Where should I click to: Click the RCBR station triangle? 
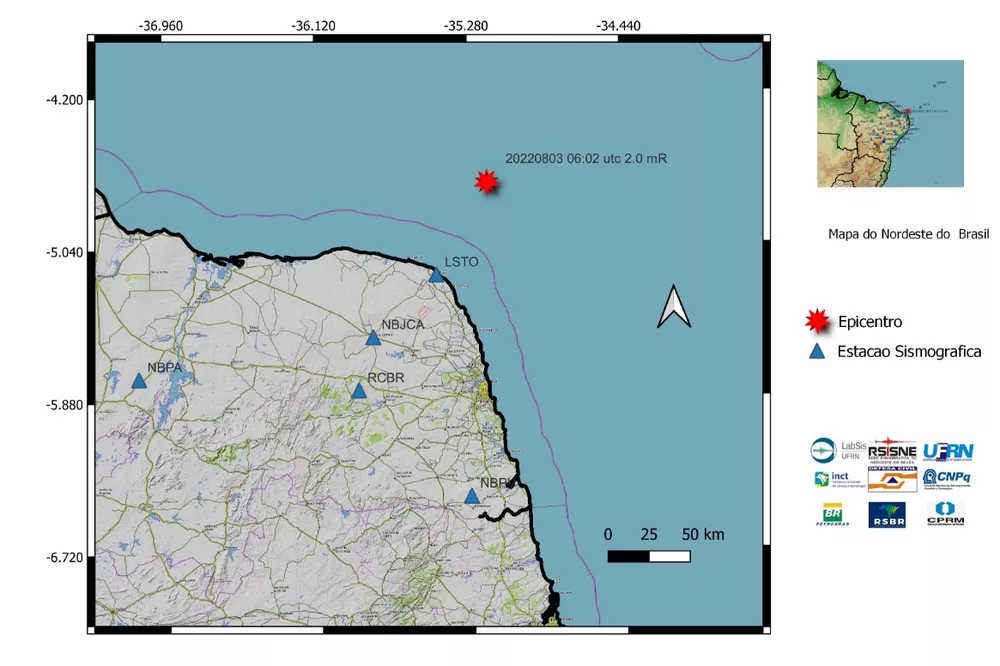[x=359, y=390]
